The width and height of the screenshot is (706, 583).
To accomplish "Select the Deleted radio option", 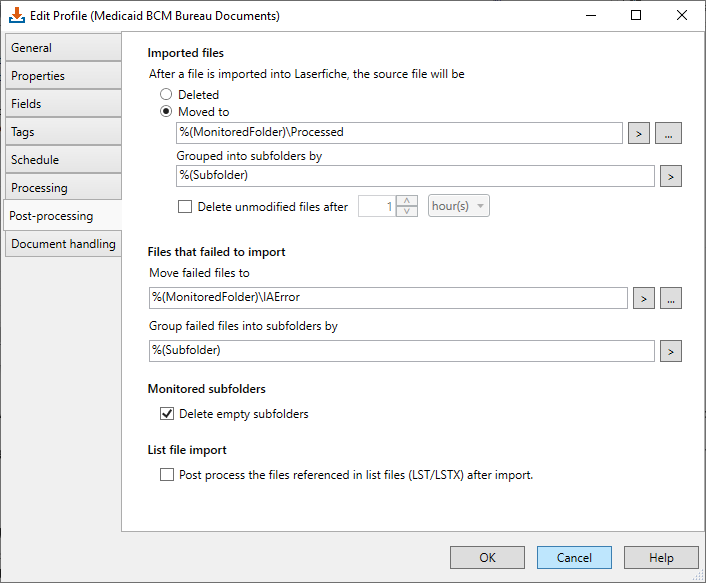I will click(166, 94).
